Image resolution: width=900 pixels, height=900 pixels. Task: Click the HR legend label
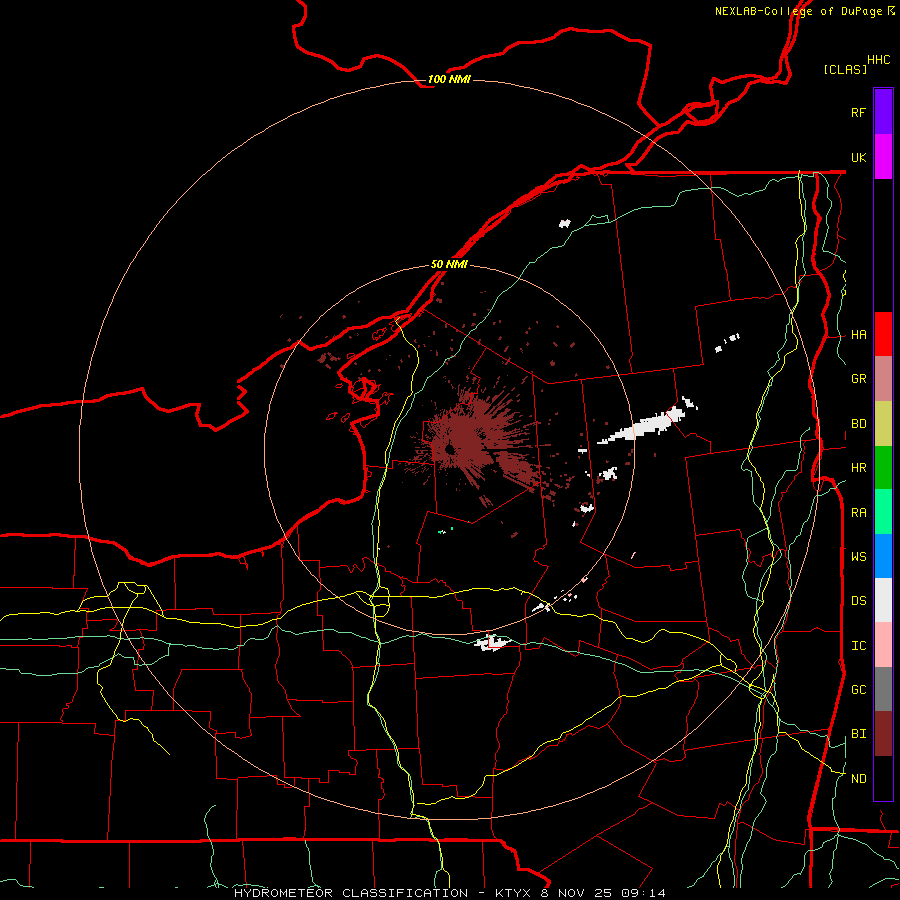[858, 468]
